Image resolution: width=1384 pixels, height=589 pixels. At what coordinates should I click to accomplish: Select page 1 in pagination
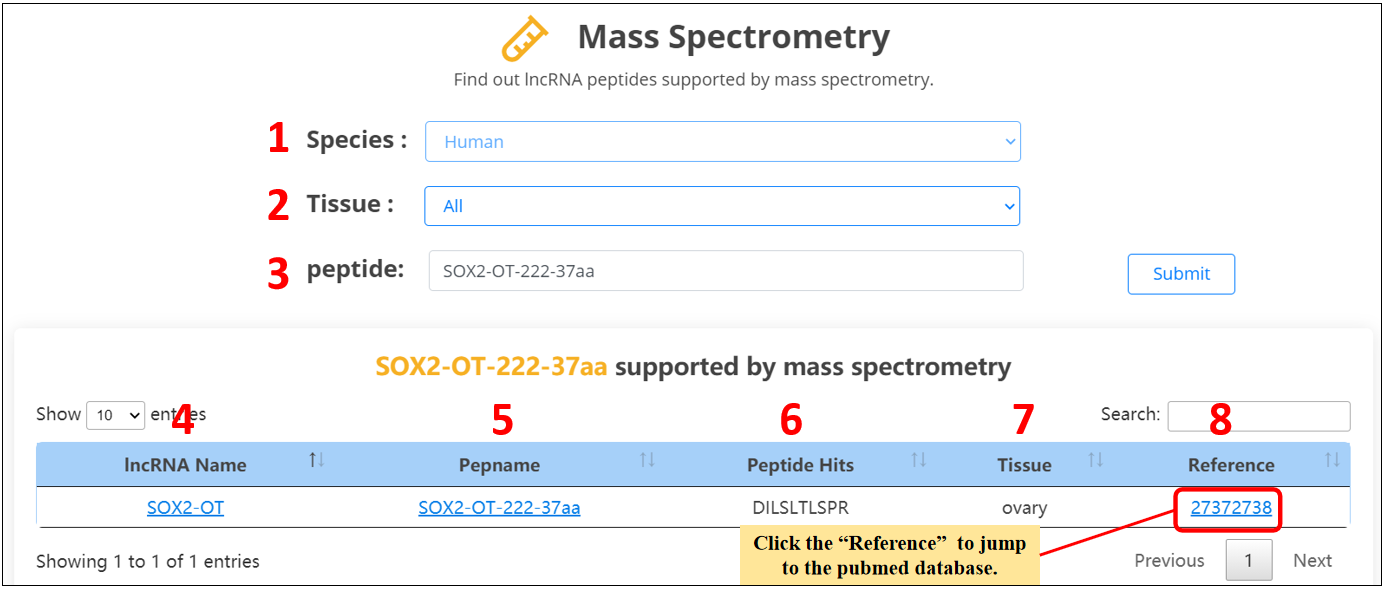pos(1248,561)
